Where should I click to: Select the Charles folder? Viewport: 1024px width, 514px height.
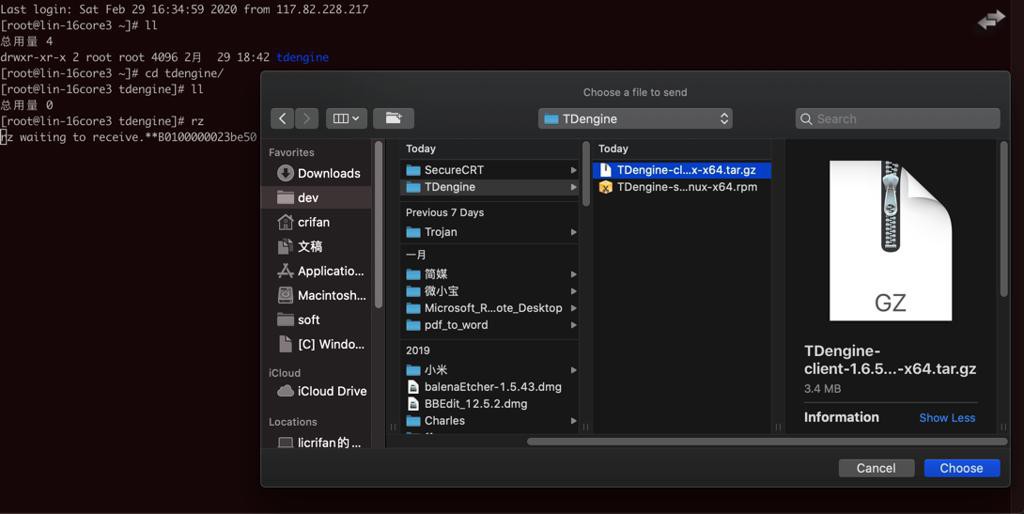click(488, 421)
